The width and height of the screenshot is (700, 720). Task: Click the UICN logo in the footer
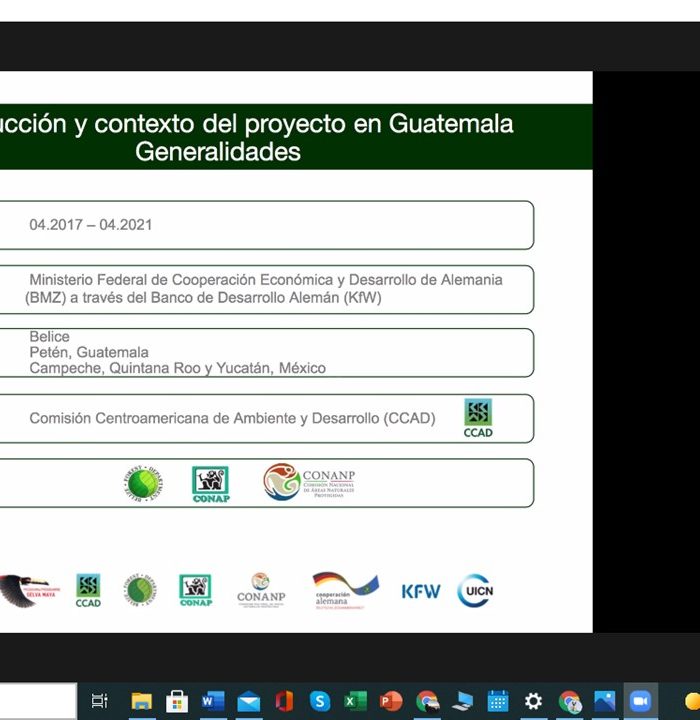(x=475, y=591)
